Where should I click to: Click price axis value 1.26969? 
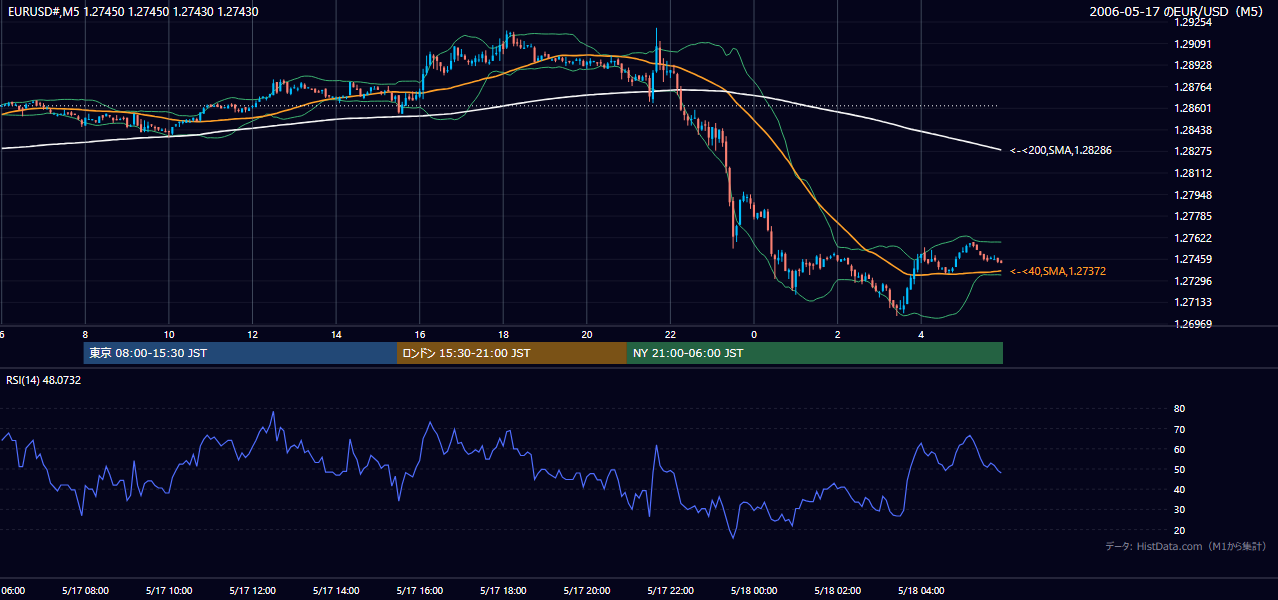(x=1194, y=324)
